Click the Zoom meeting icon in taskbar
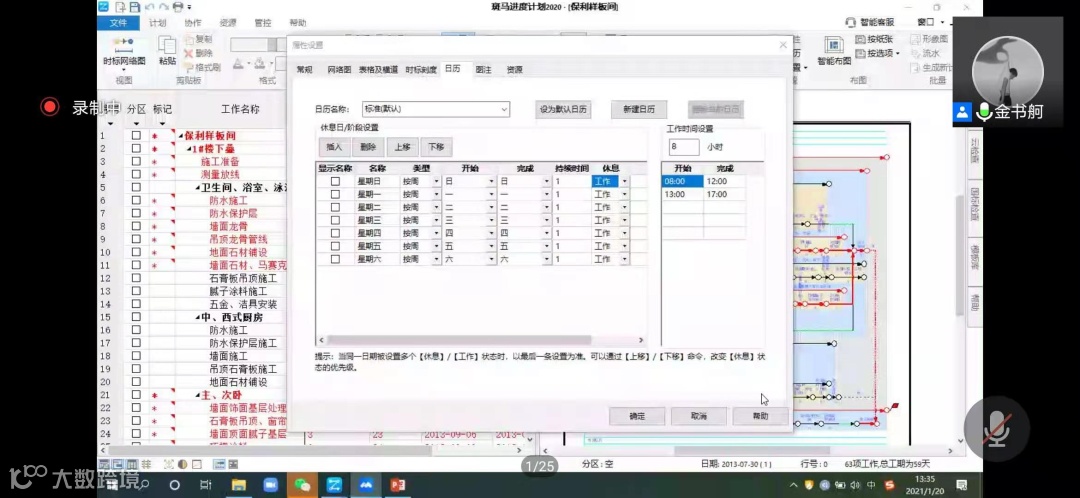The image size is (1080, 498). tap(271, 485)
